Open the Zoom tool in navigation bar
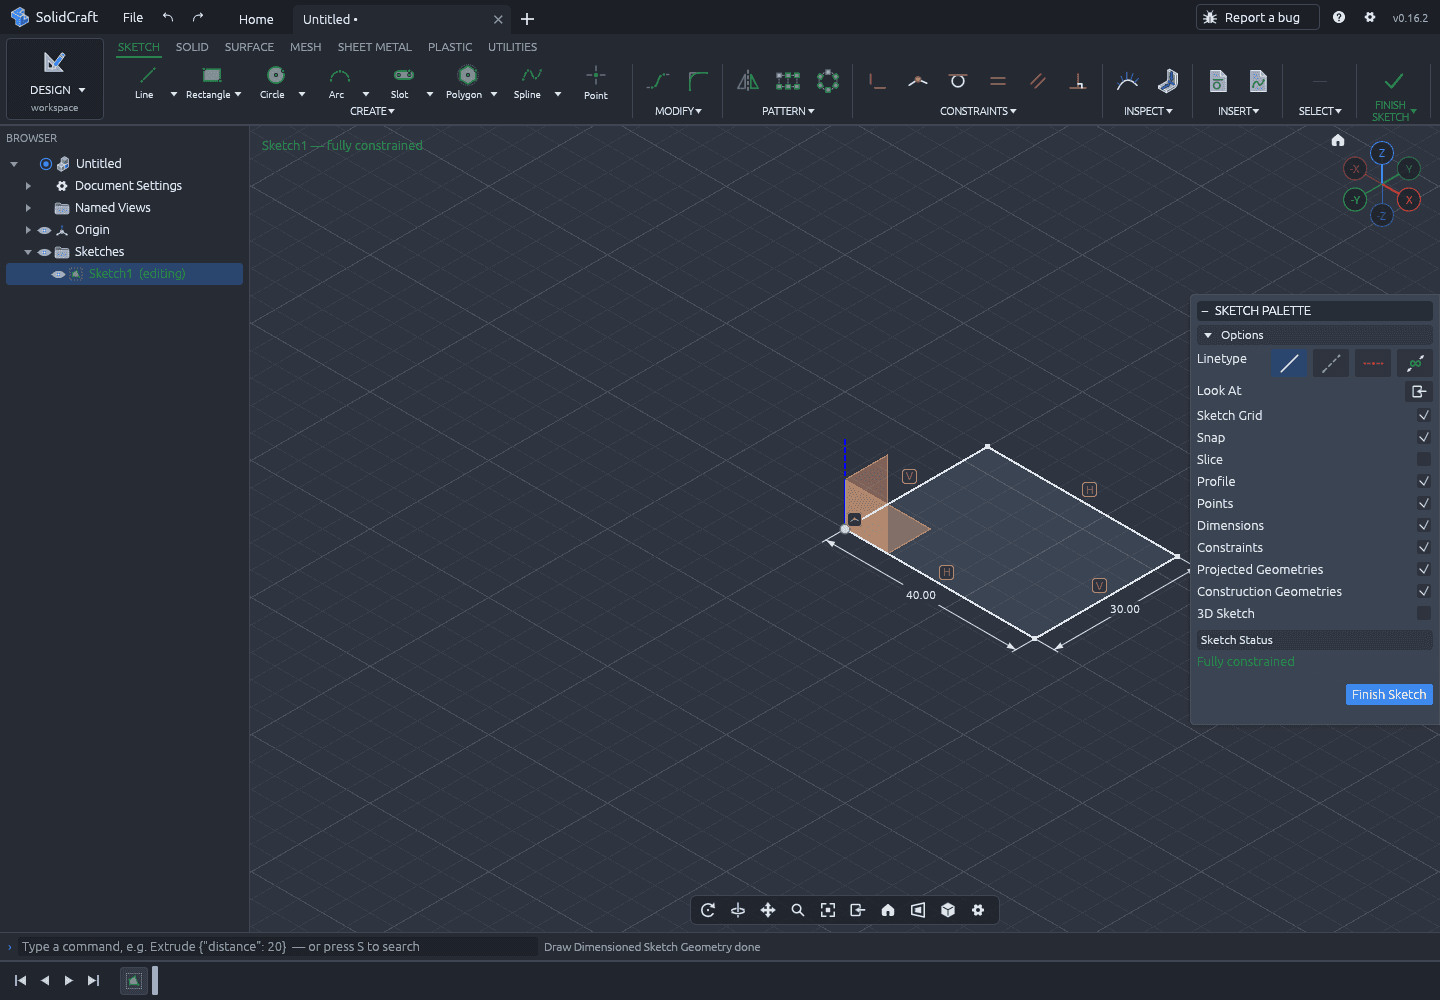Viewport: 1440px width, 1000px height. coord(798,910)
